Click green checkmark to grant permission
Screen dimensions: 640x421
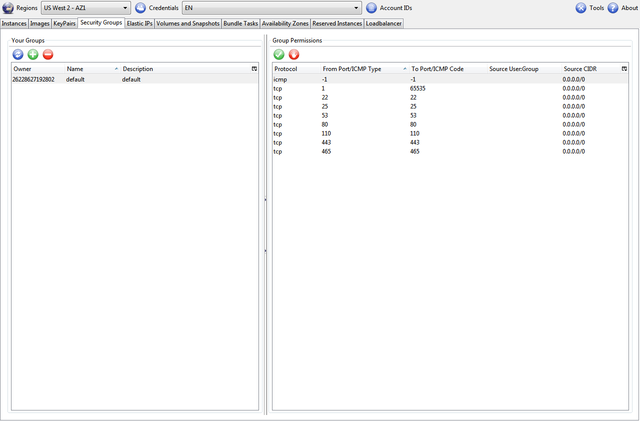279,54
